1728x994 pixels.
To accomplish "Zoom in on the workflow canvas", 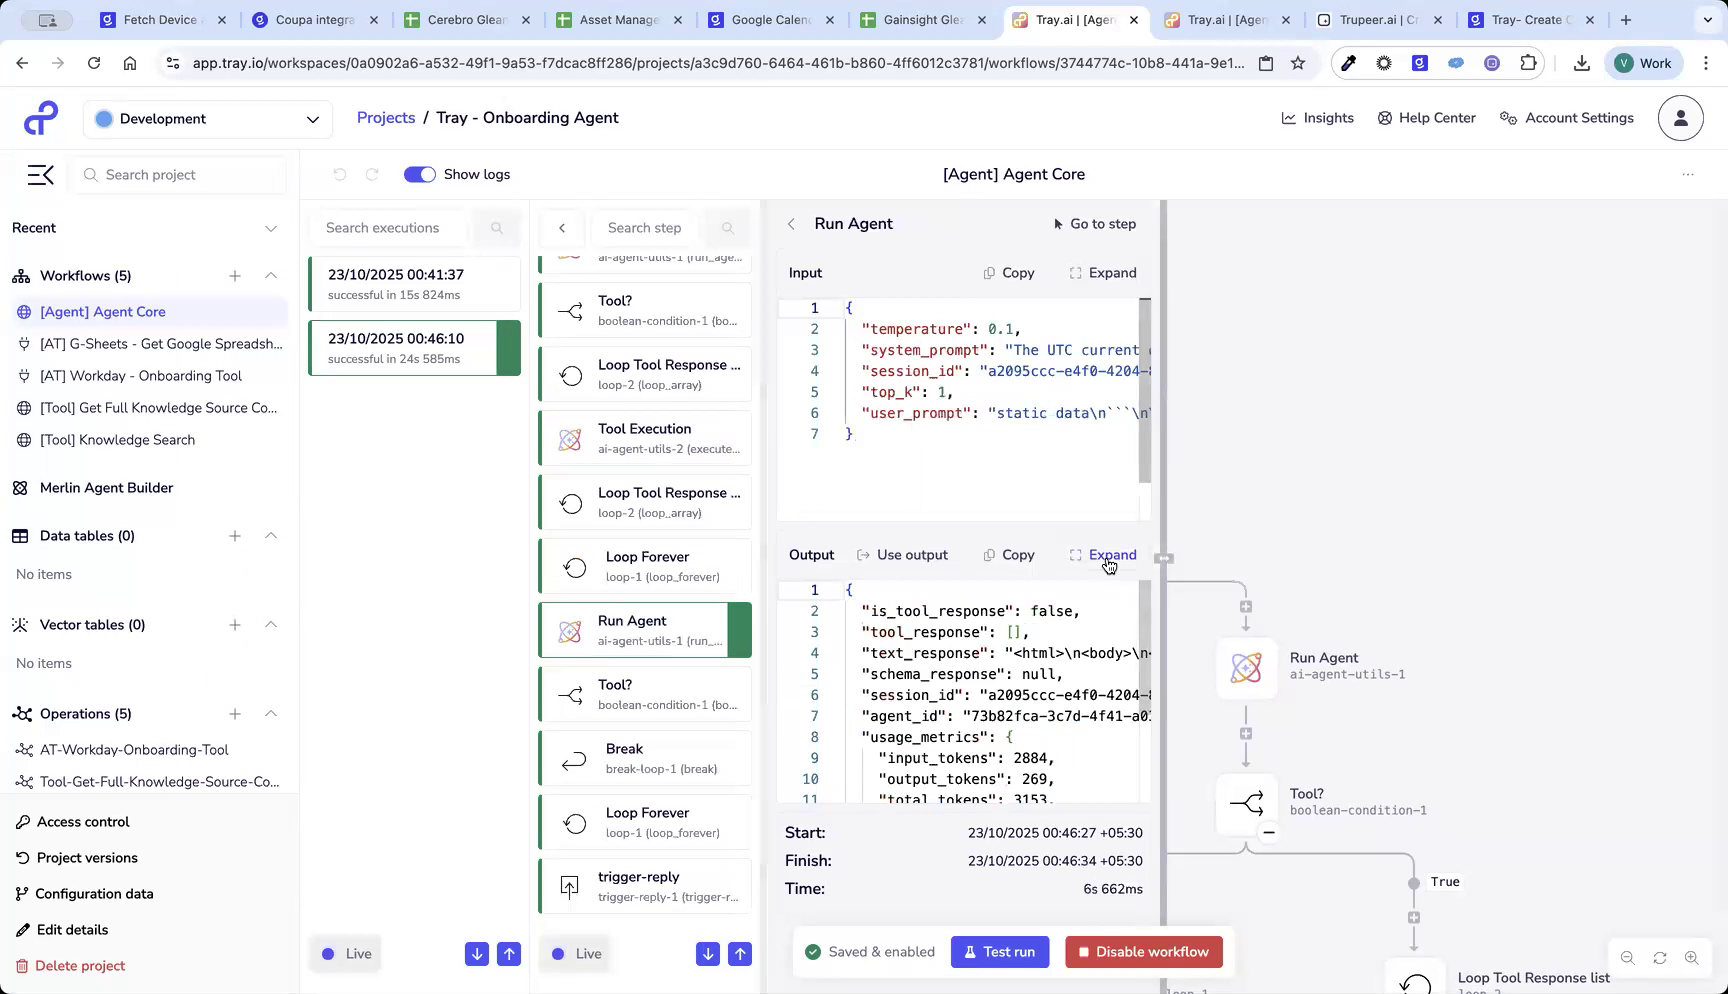I will point(1693,957).
